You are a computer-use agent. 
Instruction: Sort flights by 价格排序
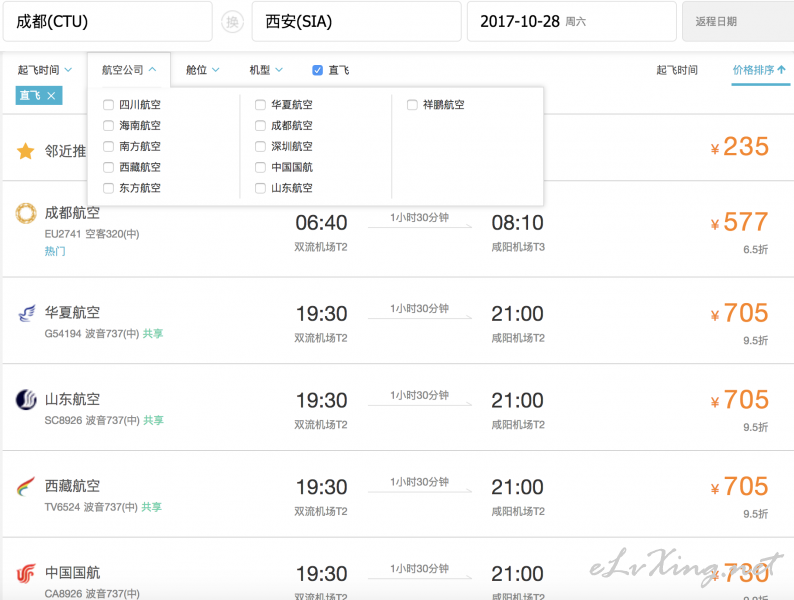point(759,70)
